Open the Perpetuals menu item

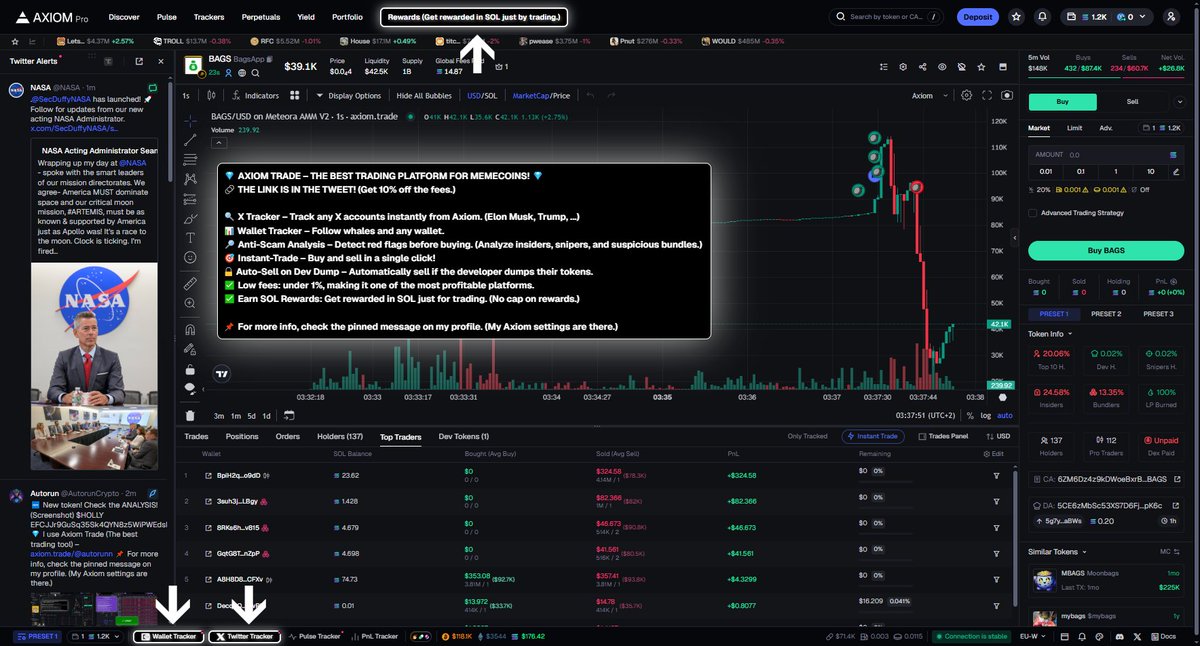[261, 17]
